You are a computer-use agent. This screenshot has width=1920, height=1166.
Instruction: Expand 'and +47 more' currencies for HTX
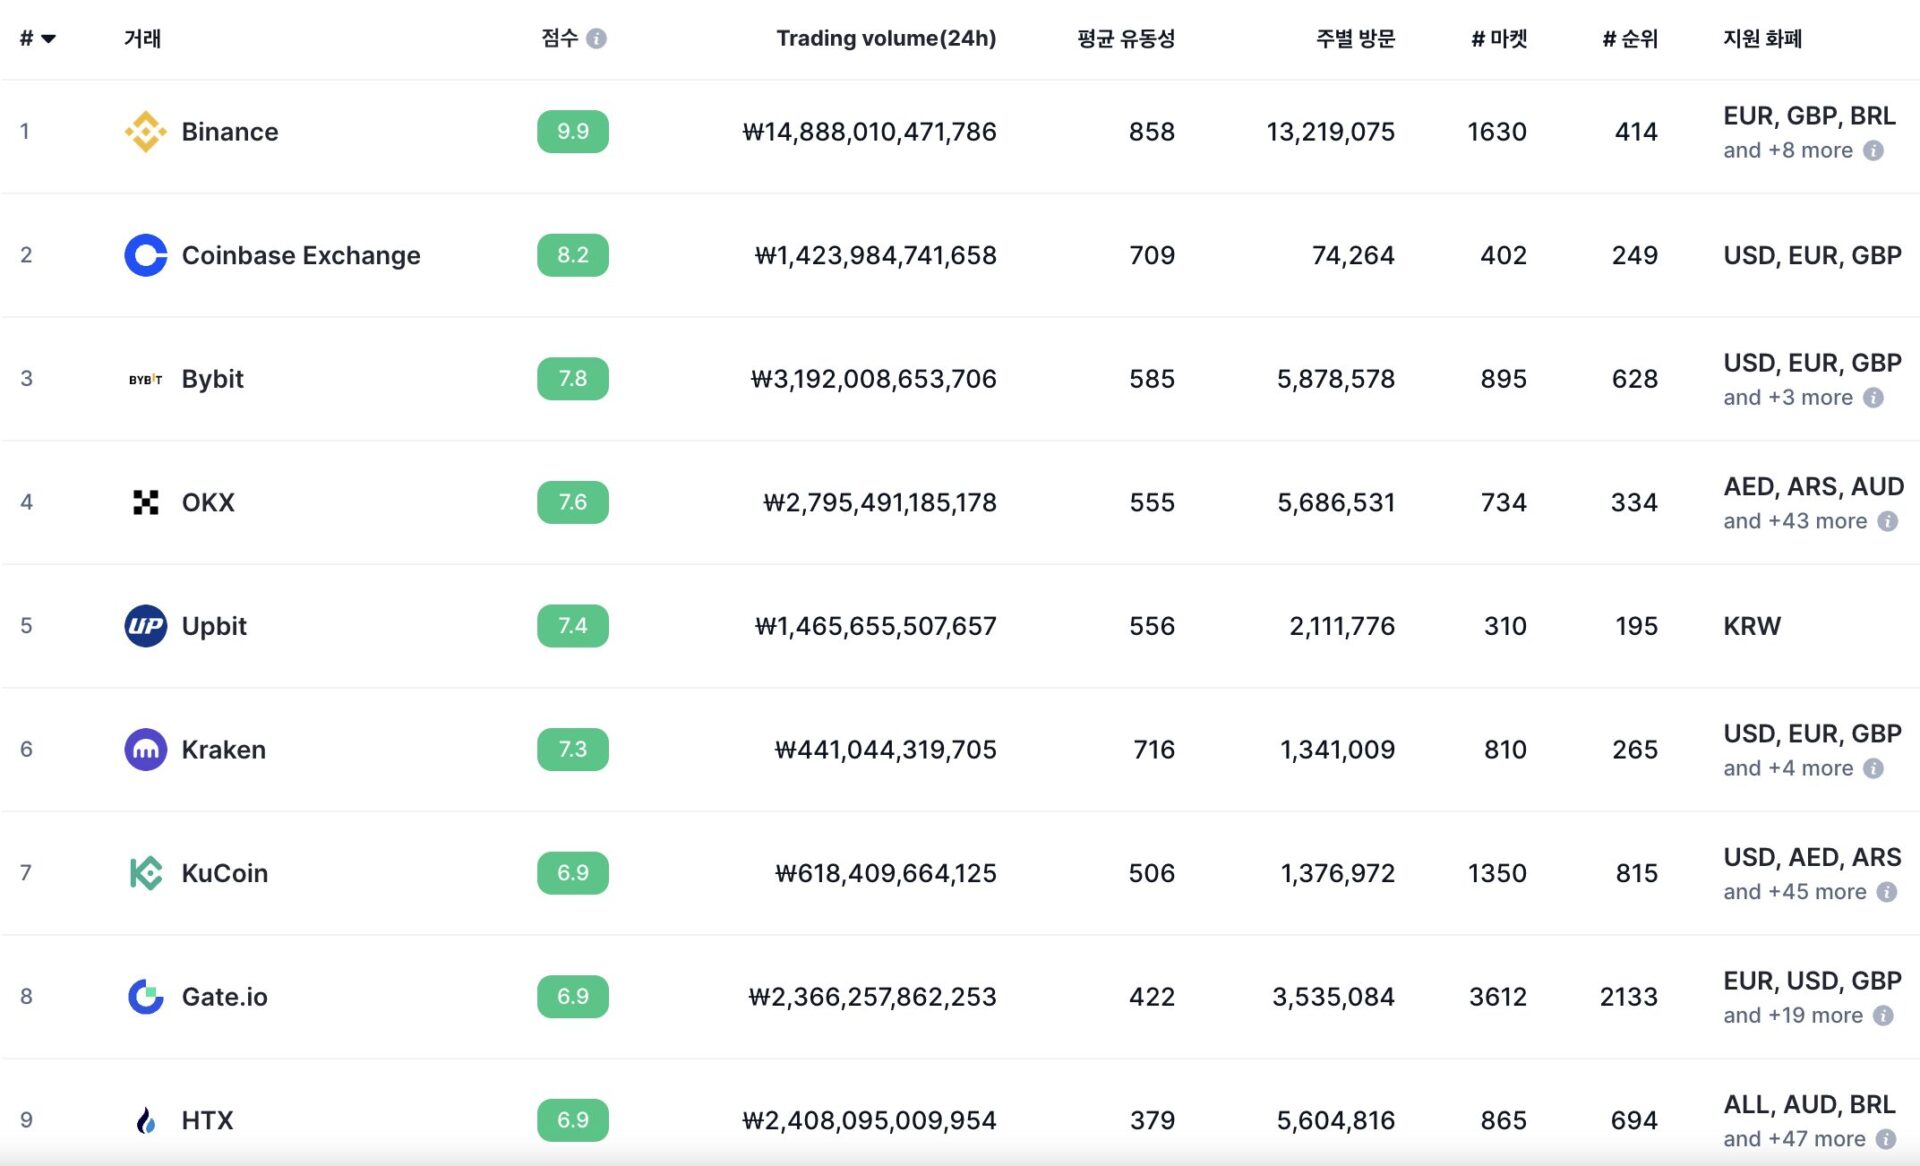click(x=1794, y=1139)
